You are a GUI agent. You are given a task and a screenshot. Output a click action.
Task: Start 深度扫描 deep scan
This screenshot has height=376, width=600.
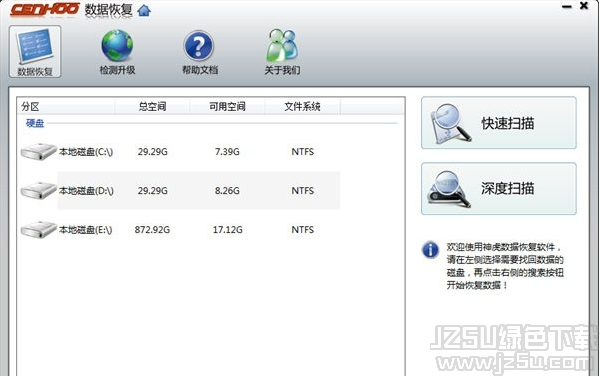(x=499, y=189)
